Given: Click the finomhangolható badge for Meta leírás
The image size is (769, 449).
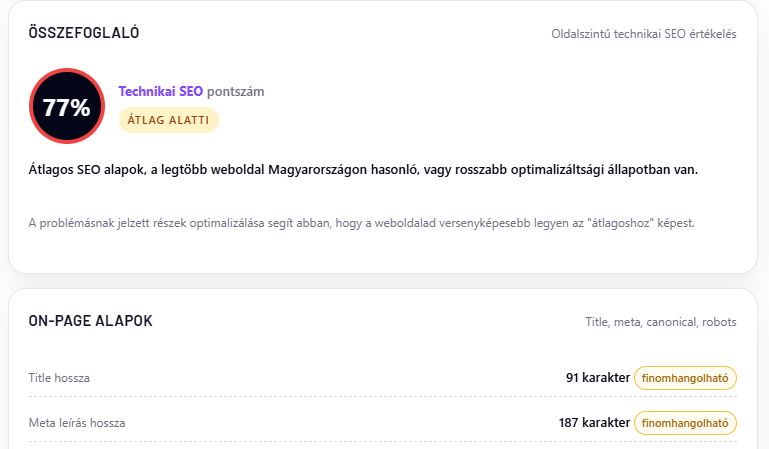Looking at the screenshot, I should pyautogui.click(x=685, y=423).
